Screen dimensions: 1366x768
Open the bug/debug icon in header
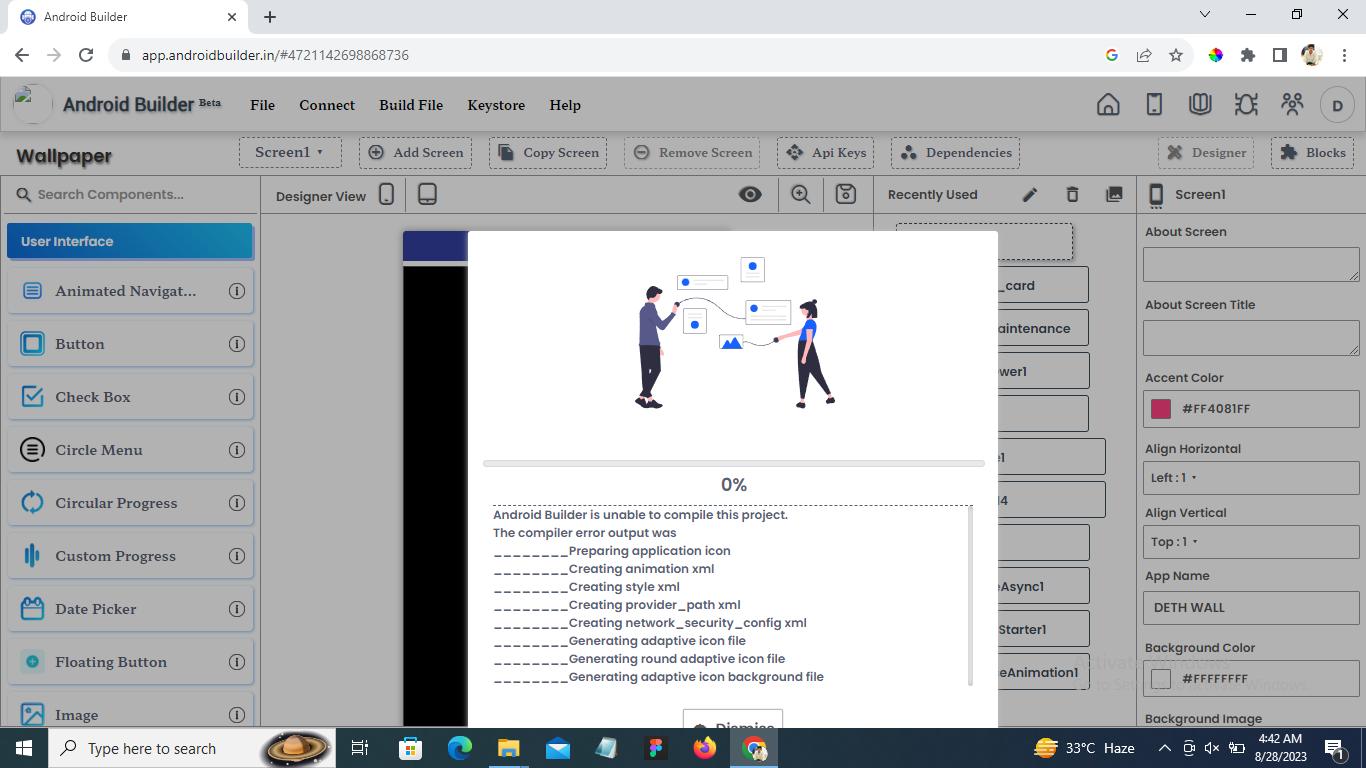click(x=1246, y=105)
